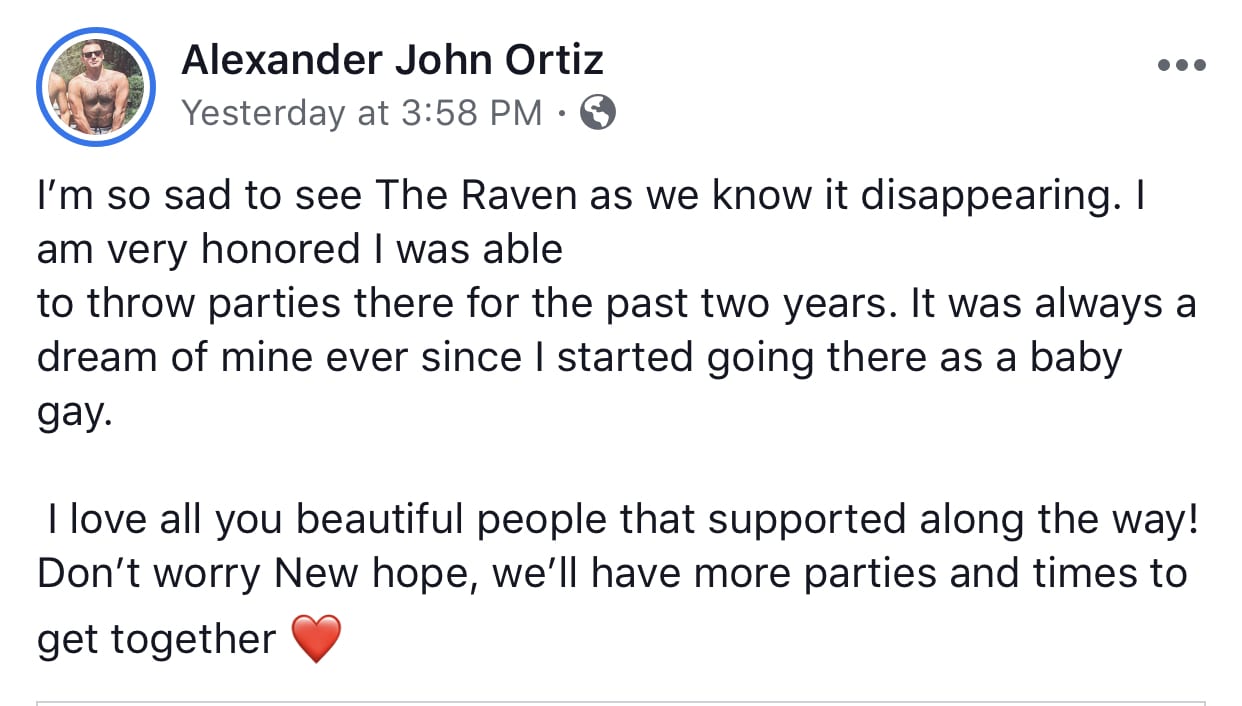1242x706 pixels.
Task: Open the author name Alexander John Ortiz
Action: 392,61
